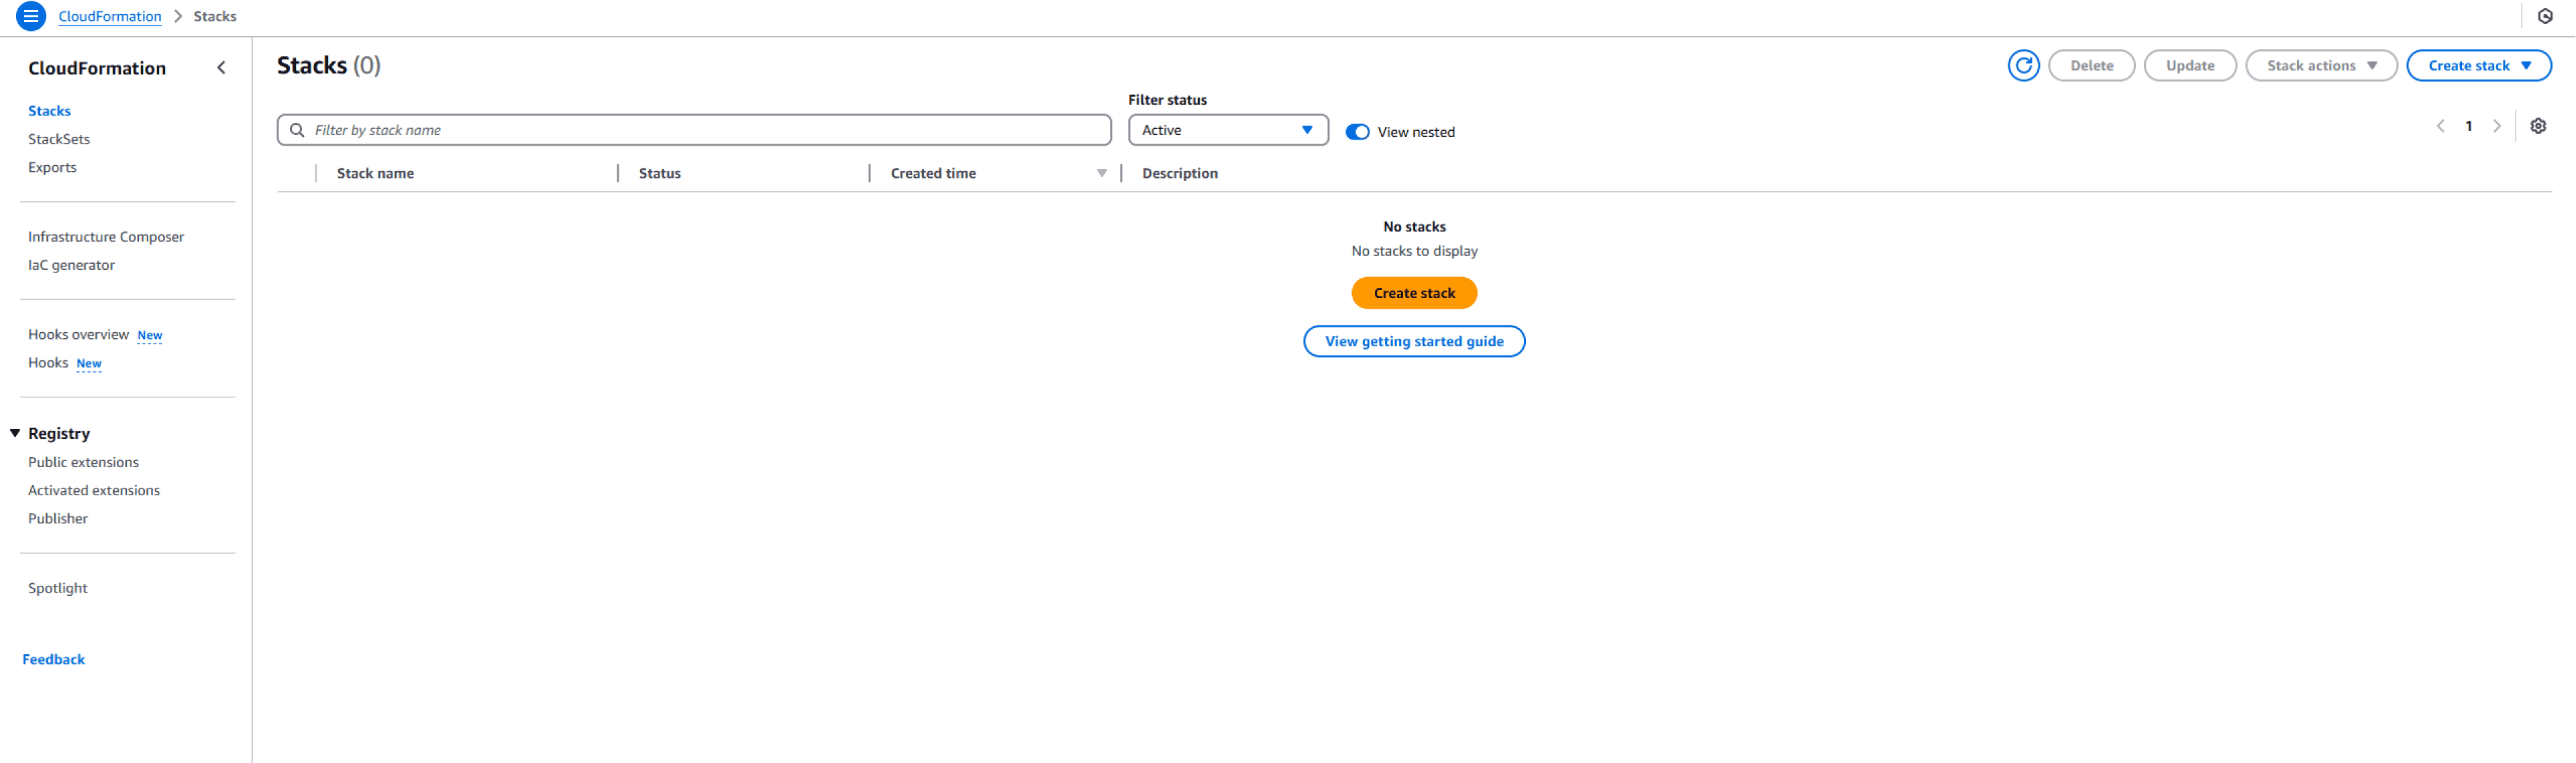The image size is (2576, 763).
Task: Open the top Create stack dropdown
Action: [x=2478, y=66]
